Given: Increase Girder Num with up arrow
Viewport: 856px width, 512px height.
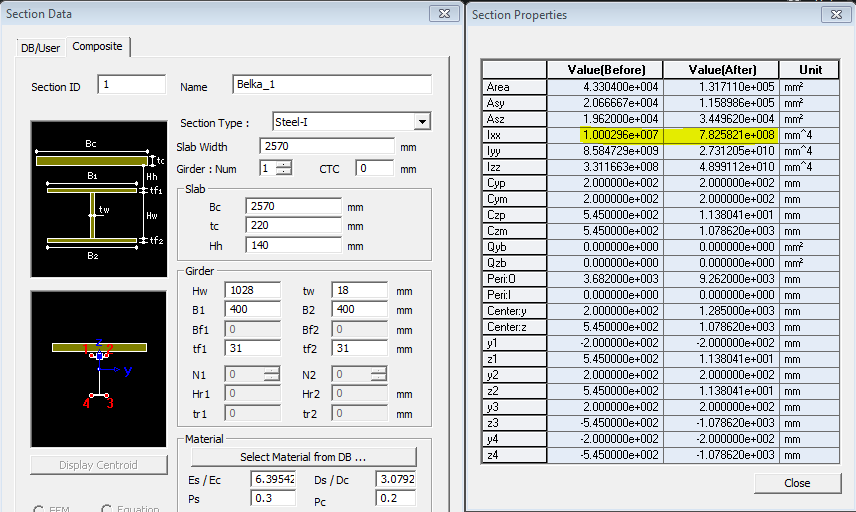Looking at the screenshot, I should coord(283,164).
